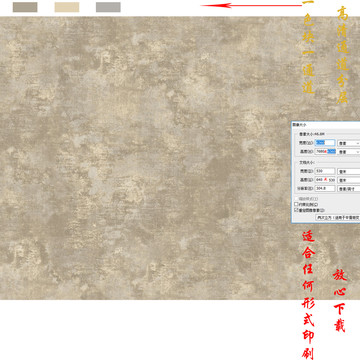Image resolution: width=360 pixels, height=360 pixels.
Task: Click the document width field showing 530
Action: click(325, 171)
